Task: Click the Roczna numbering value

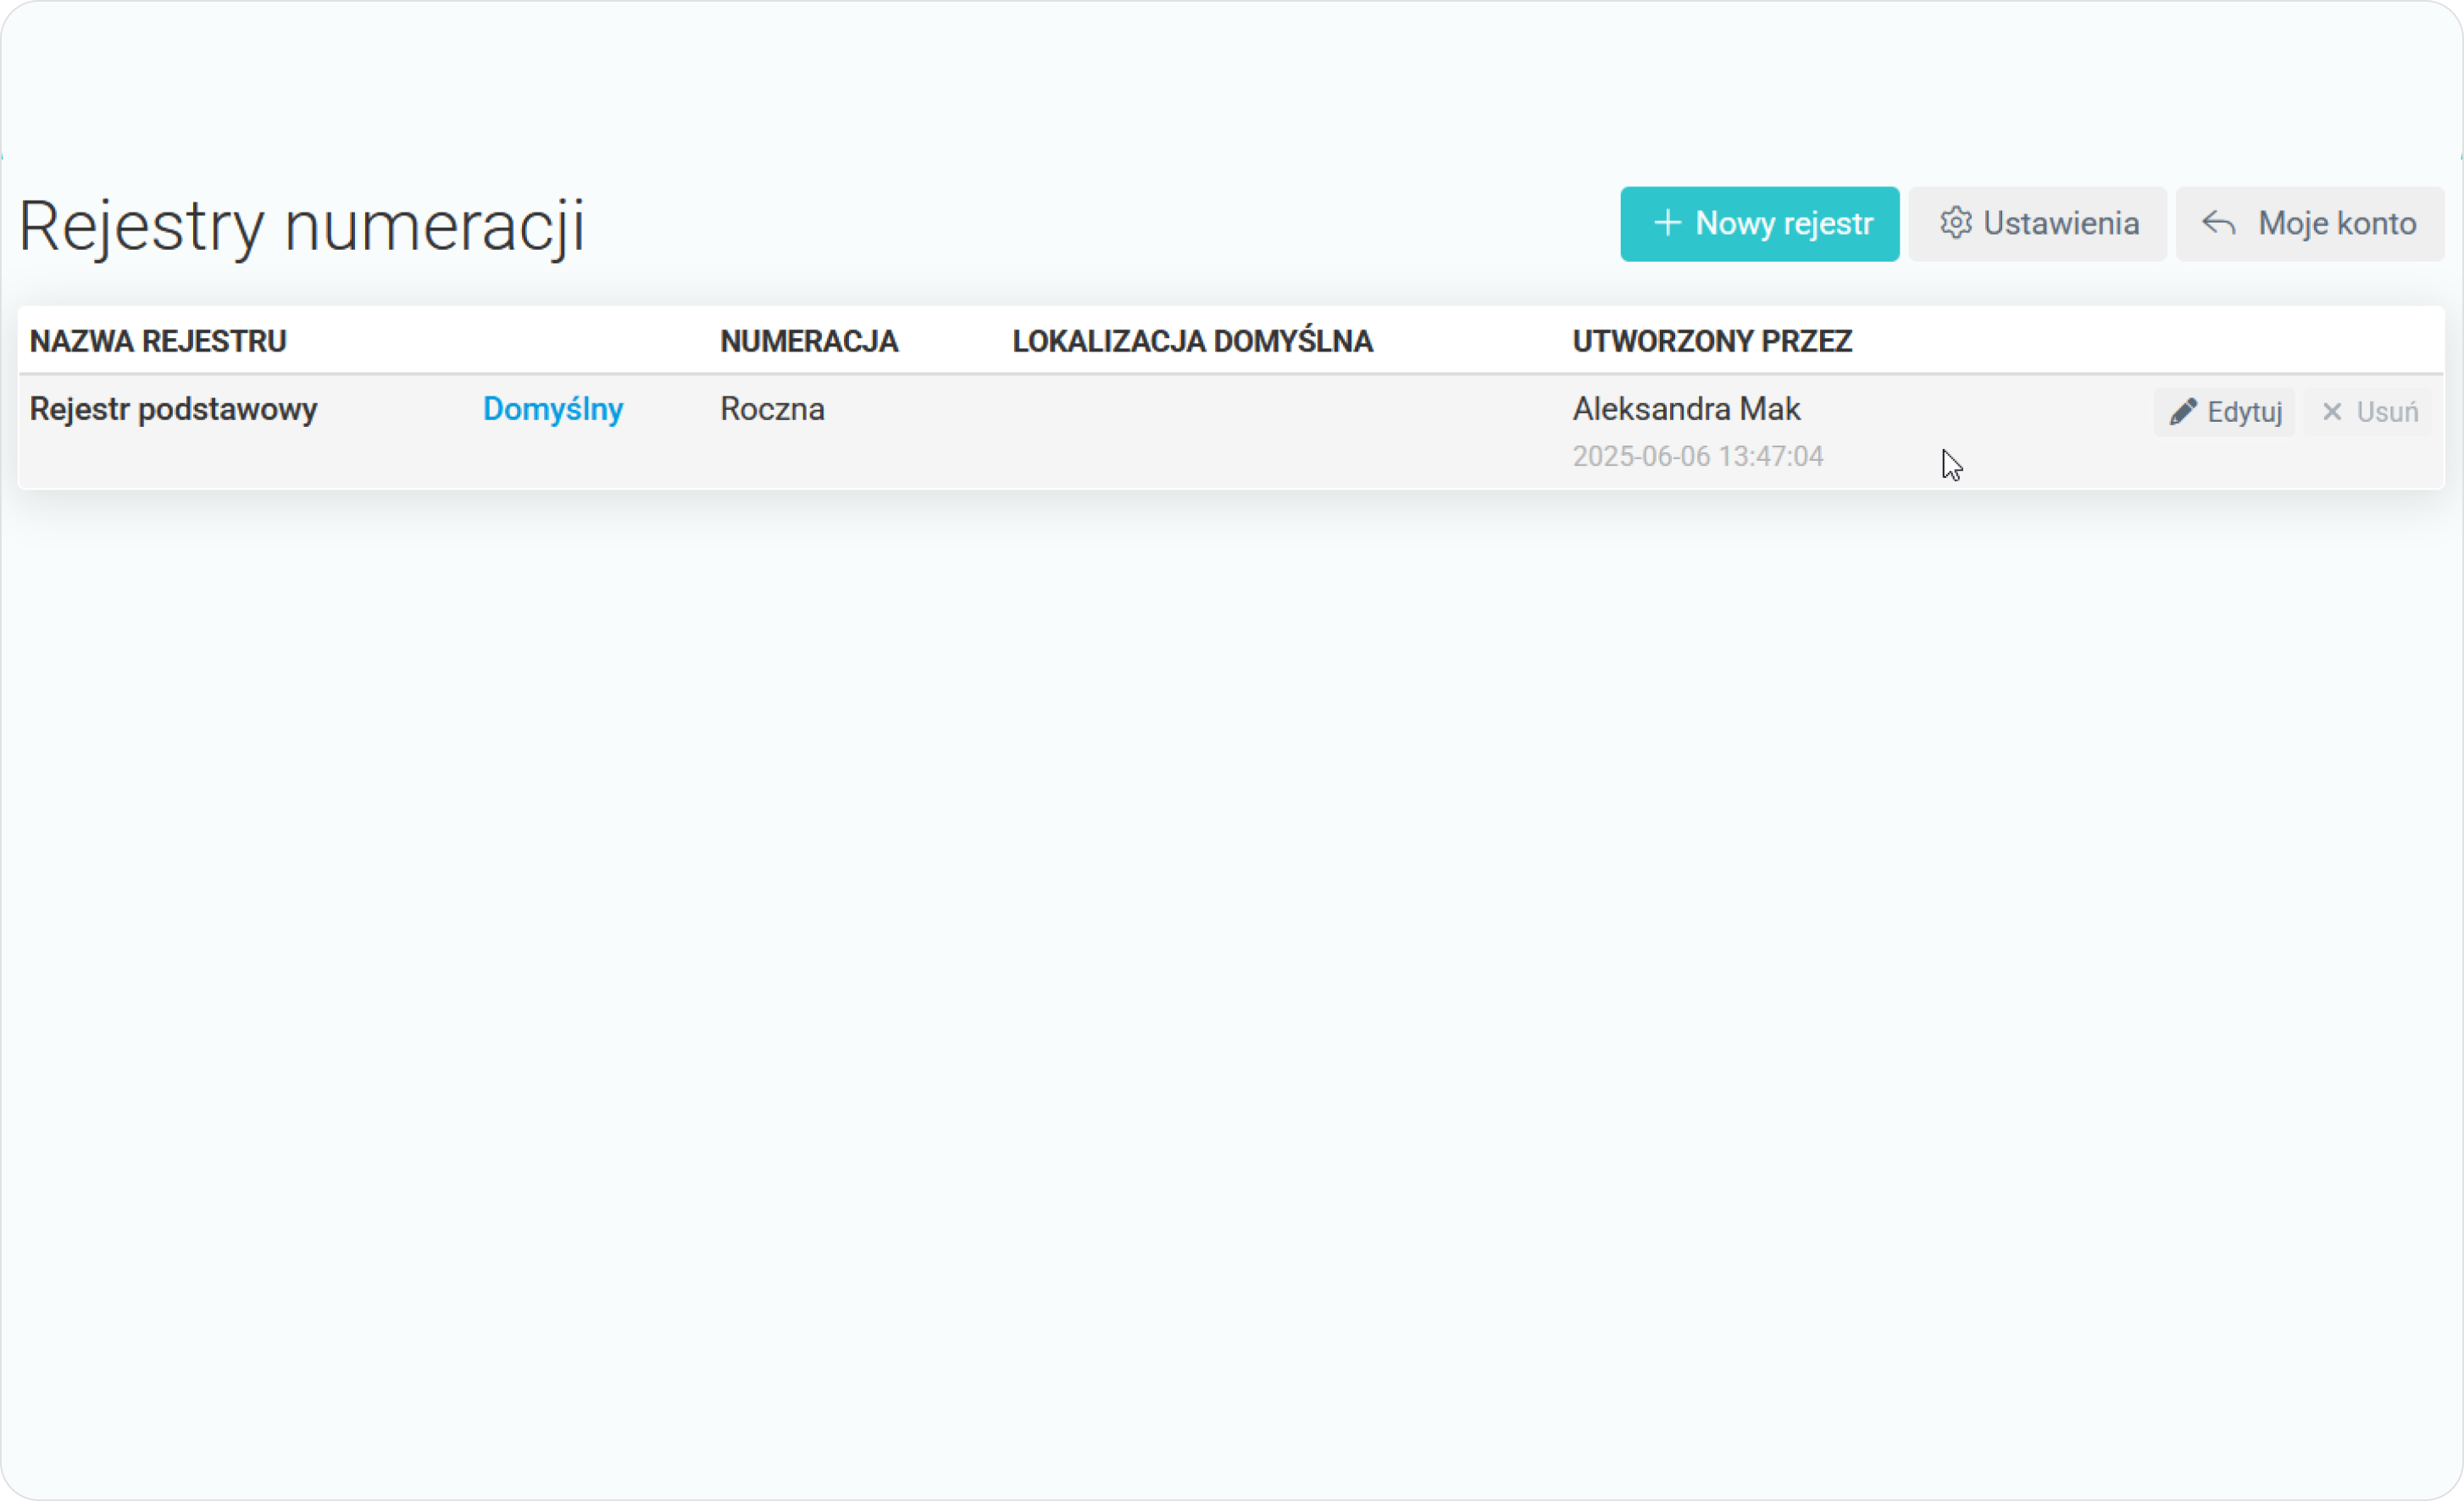Action: point(772,409)
